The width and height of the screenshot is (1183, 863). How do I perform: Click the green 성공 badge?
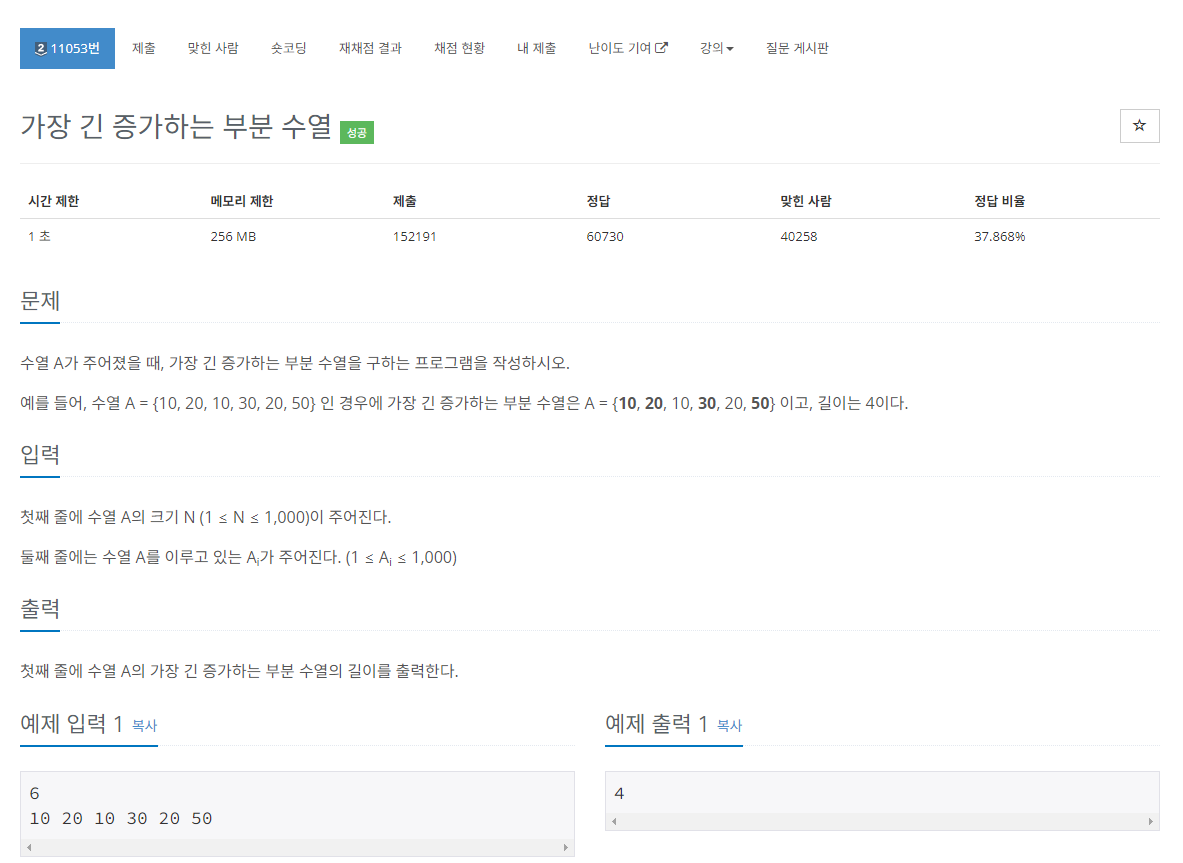(x=357, y=133)
